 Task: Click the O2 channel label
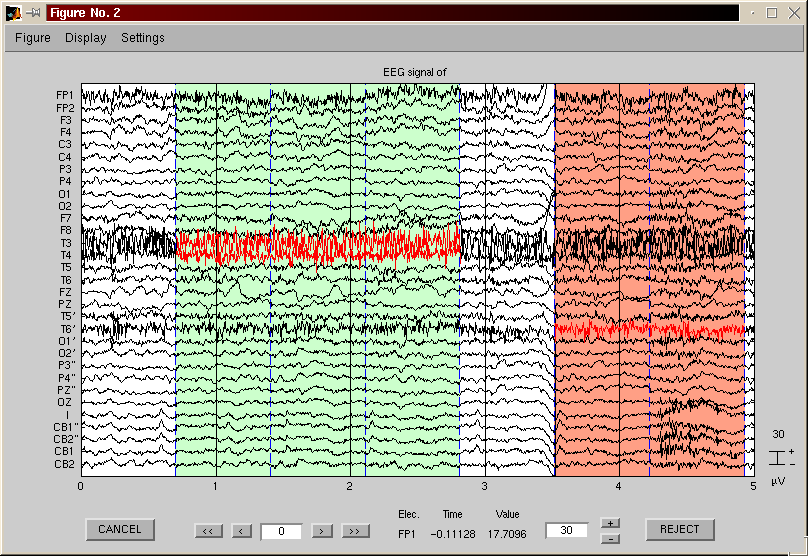pyautogui.click(x=65, y=206)
